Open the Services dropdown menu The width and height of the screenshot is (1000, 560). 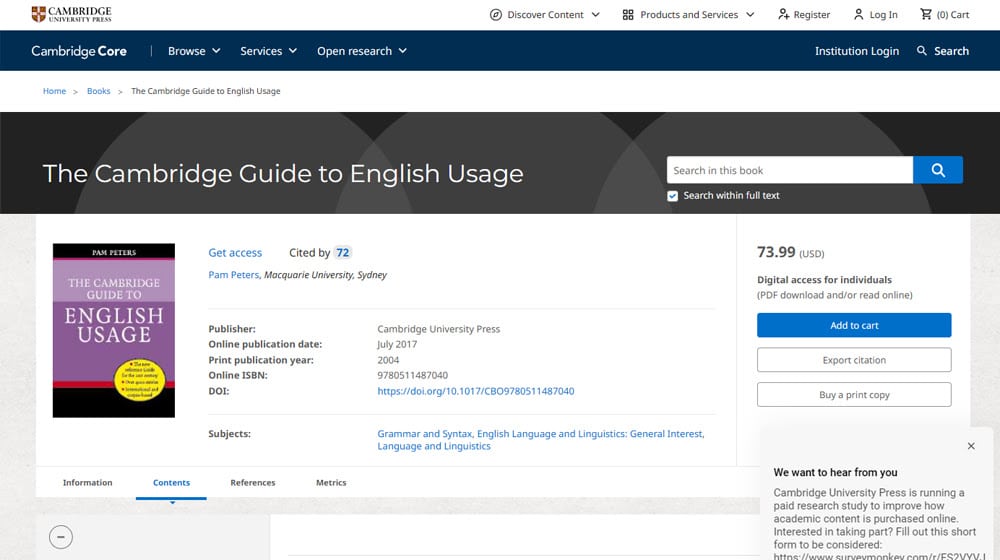[268, 51]
